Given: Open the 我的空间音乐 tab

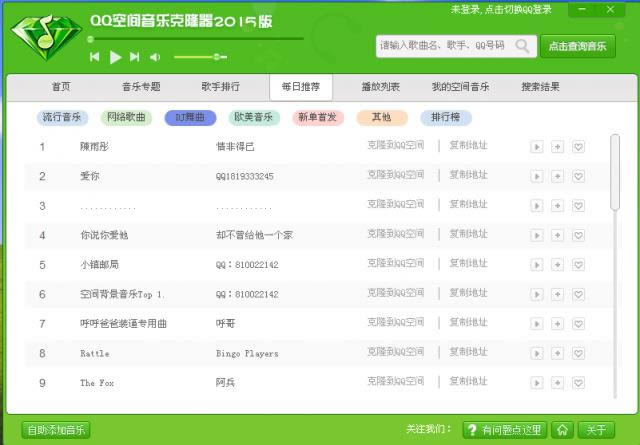Looking at the screenshot, I should point(460,87).
